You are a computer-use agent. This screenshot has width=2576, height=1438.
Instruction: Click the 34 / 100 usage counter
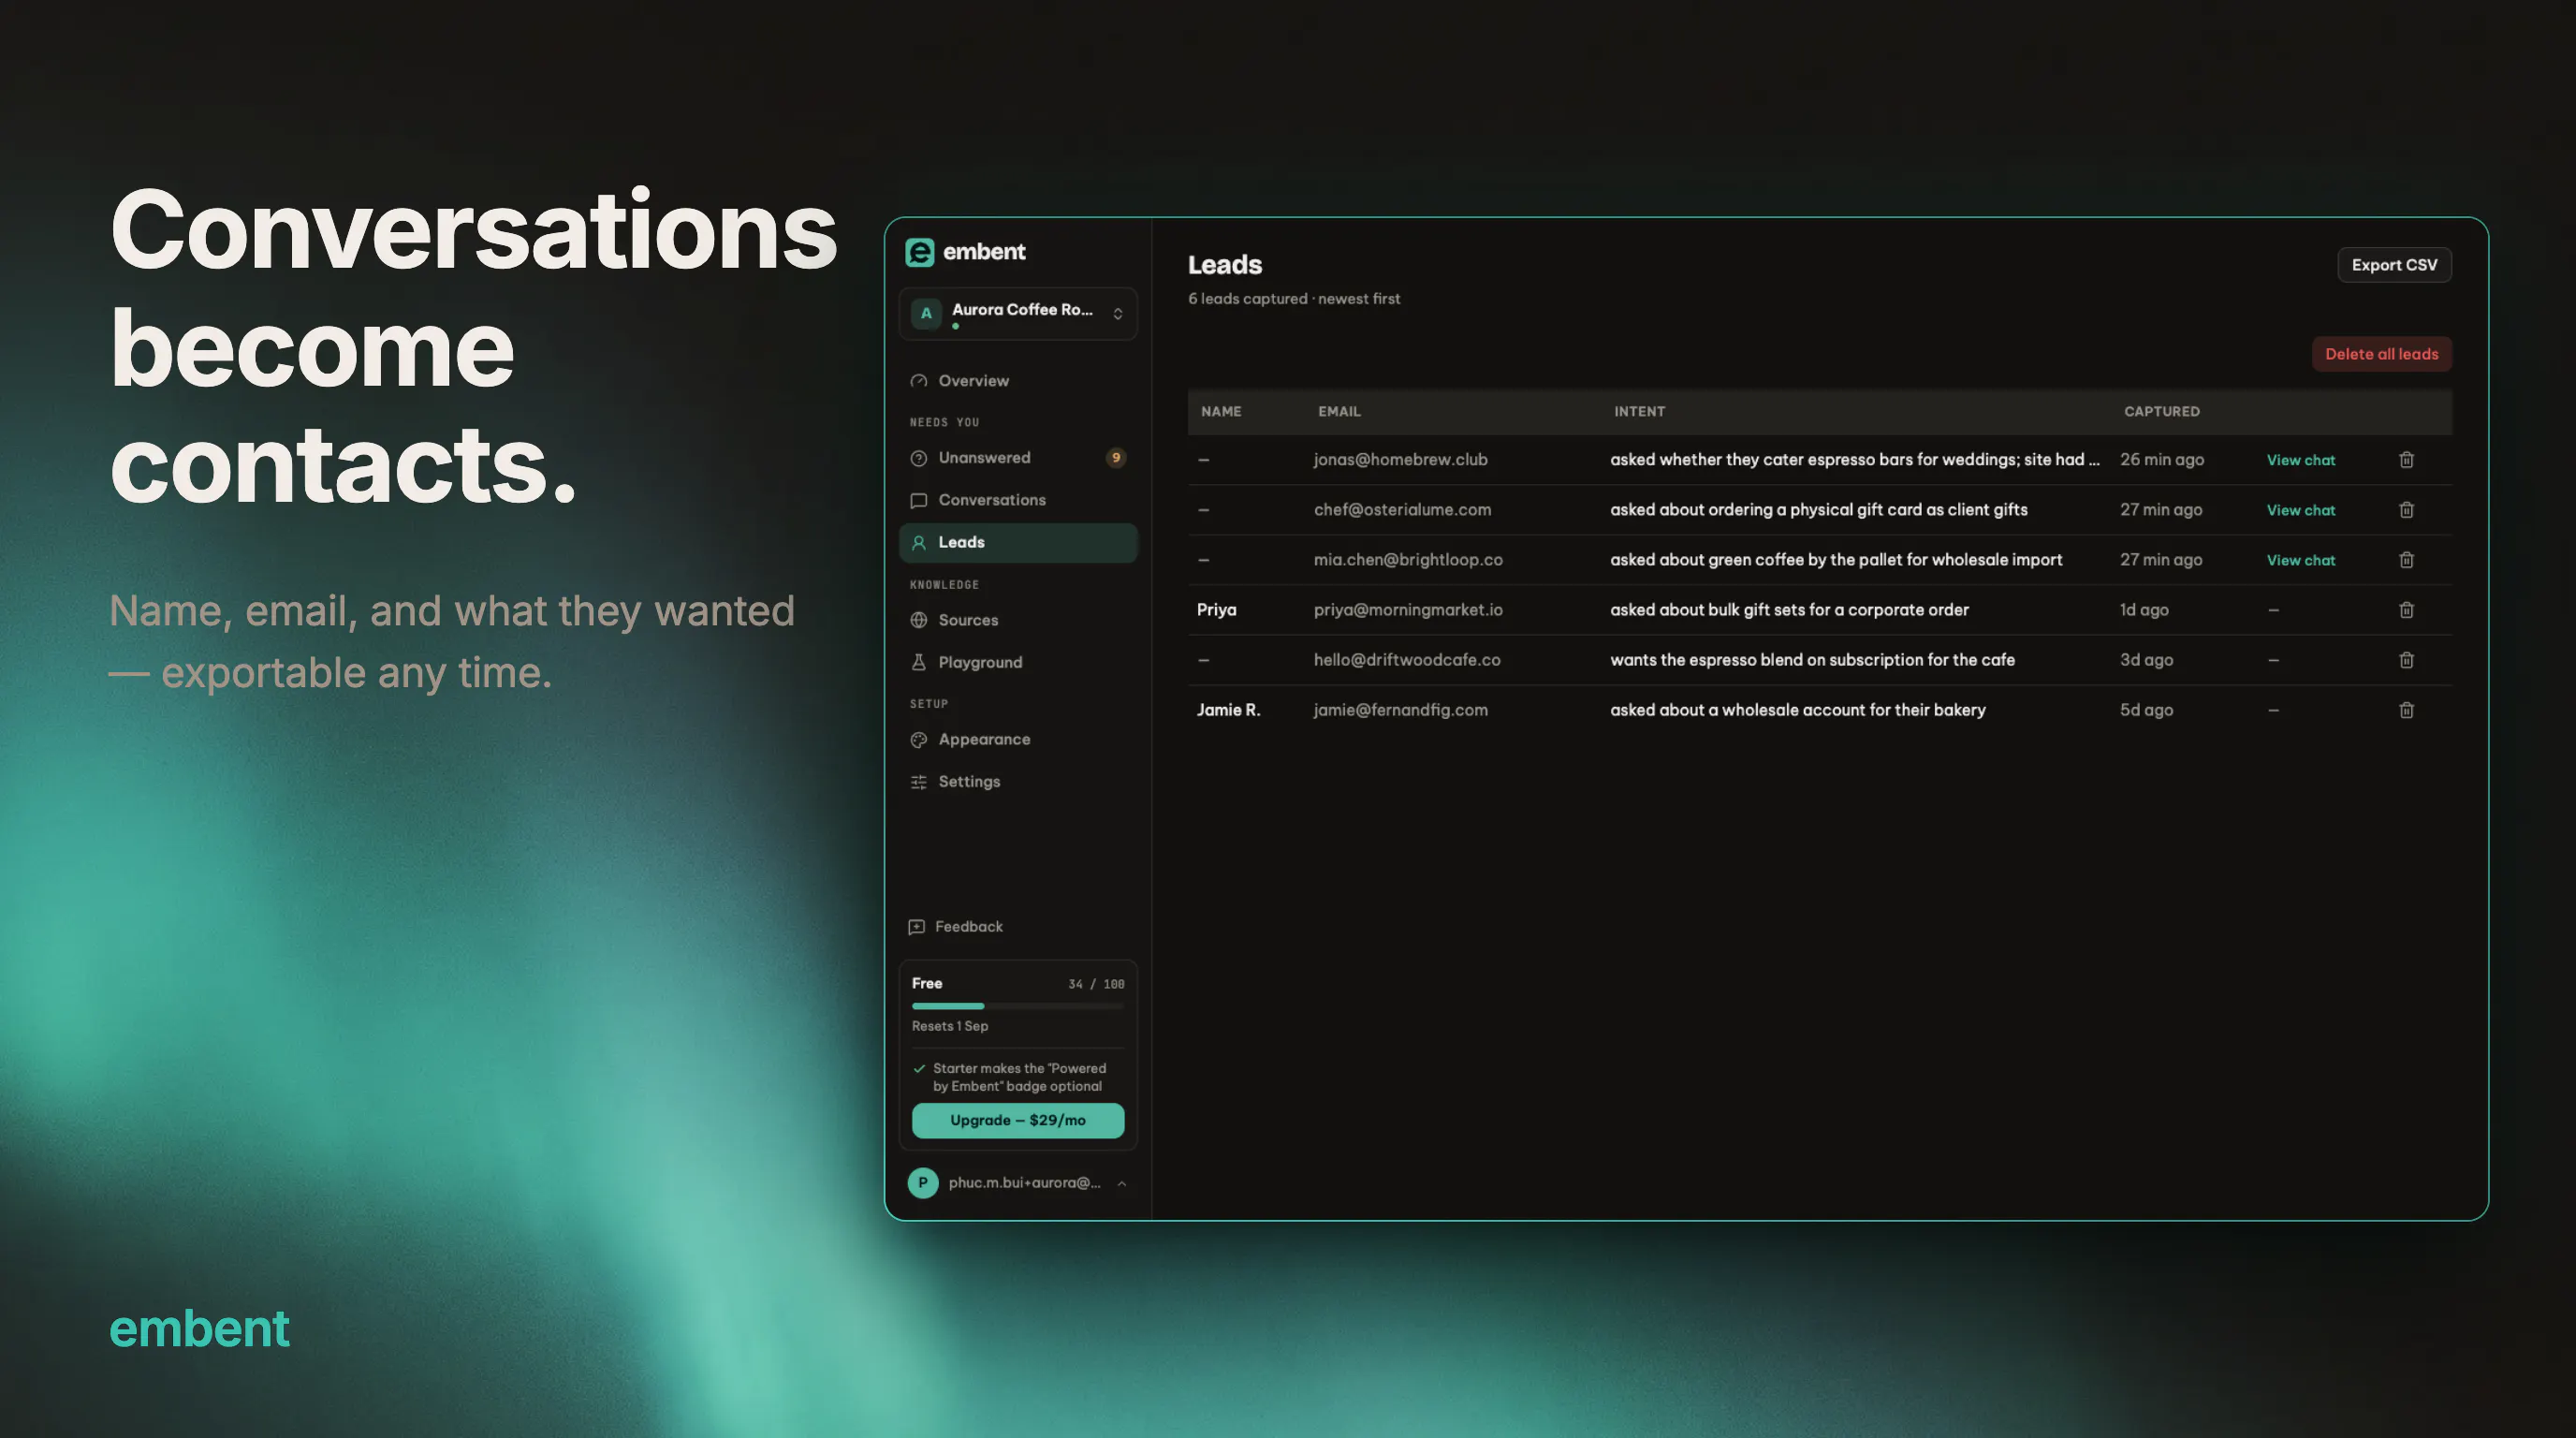[x=1096, y=984]
